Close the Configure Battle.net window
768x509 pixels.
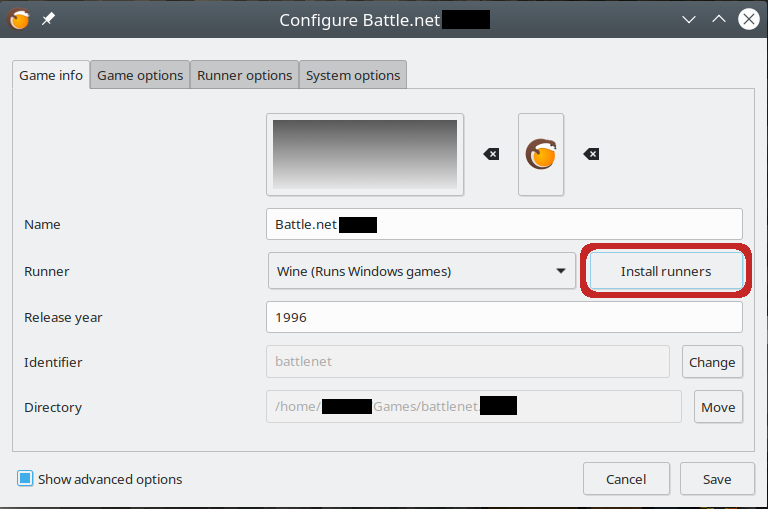pos(749,20)
